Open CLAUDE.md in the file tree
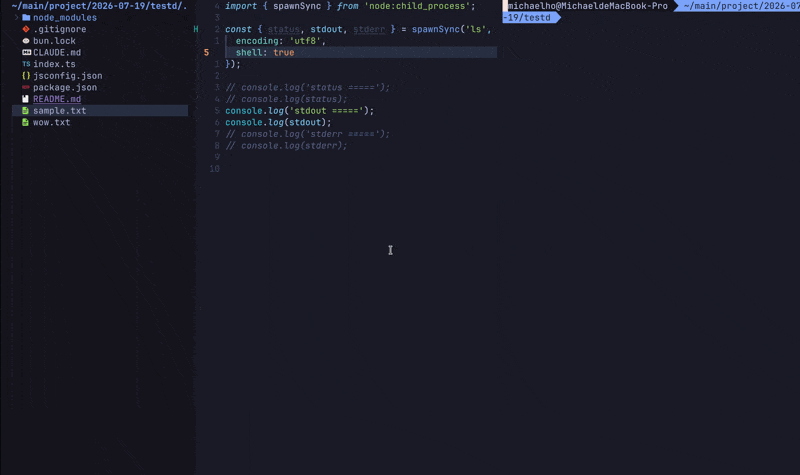 pos(57,53)
